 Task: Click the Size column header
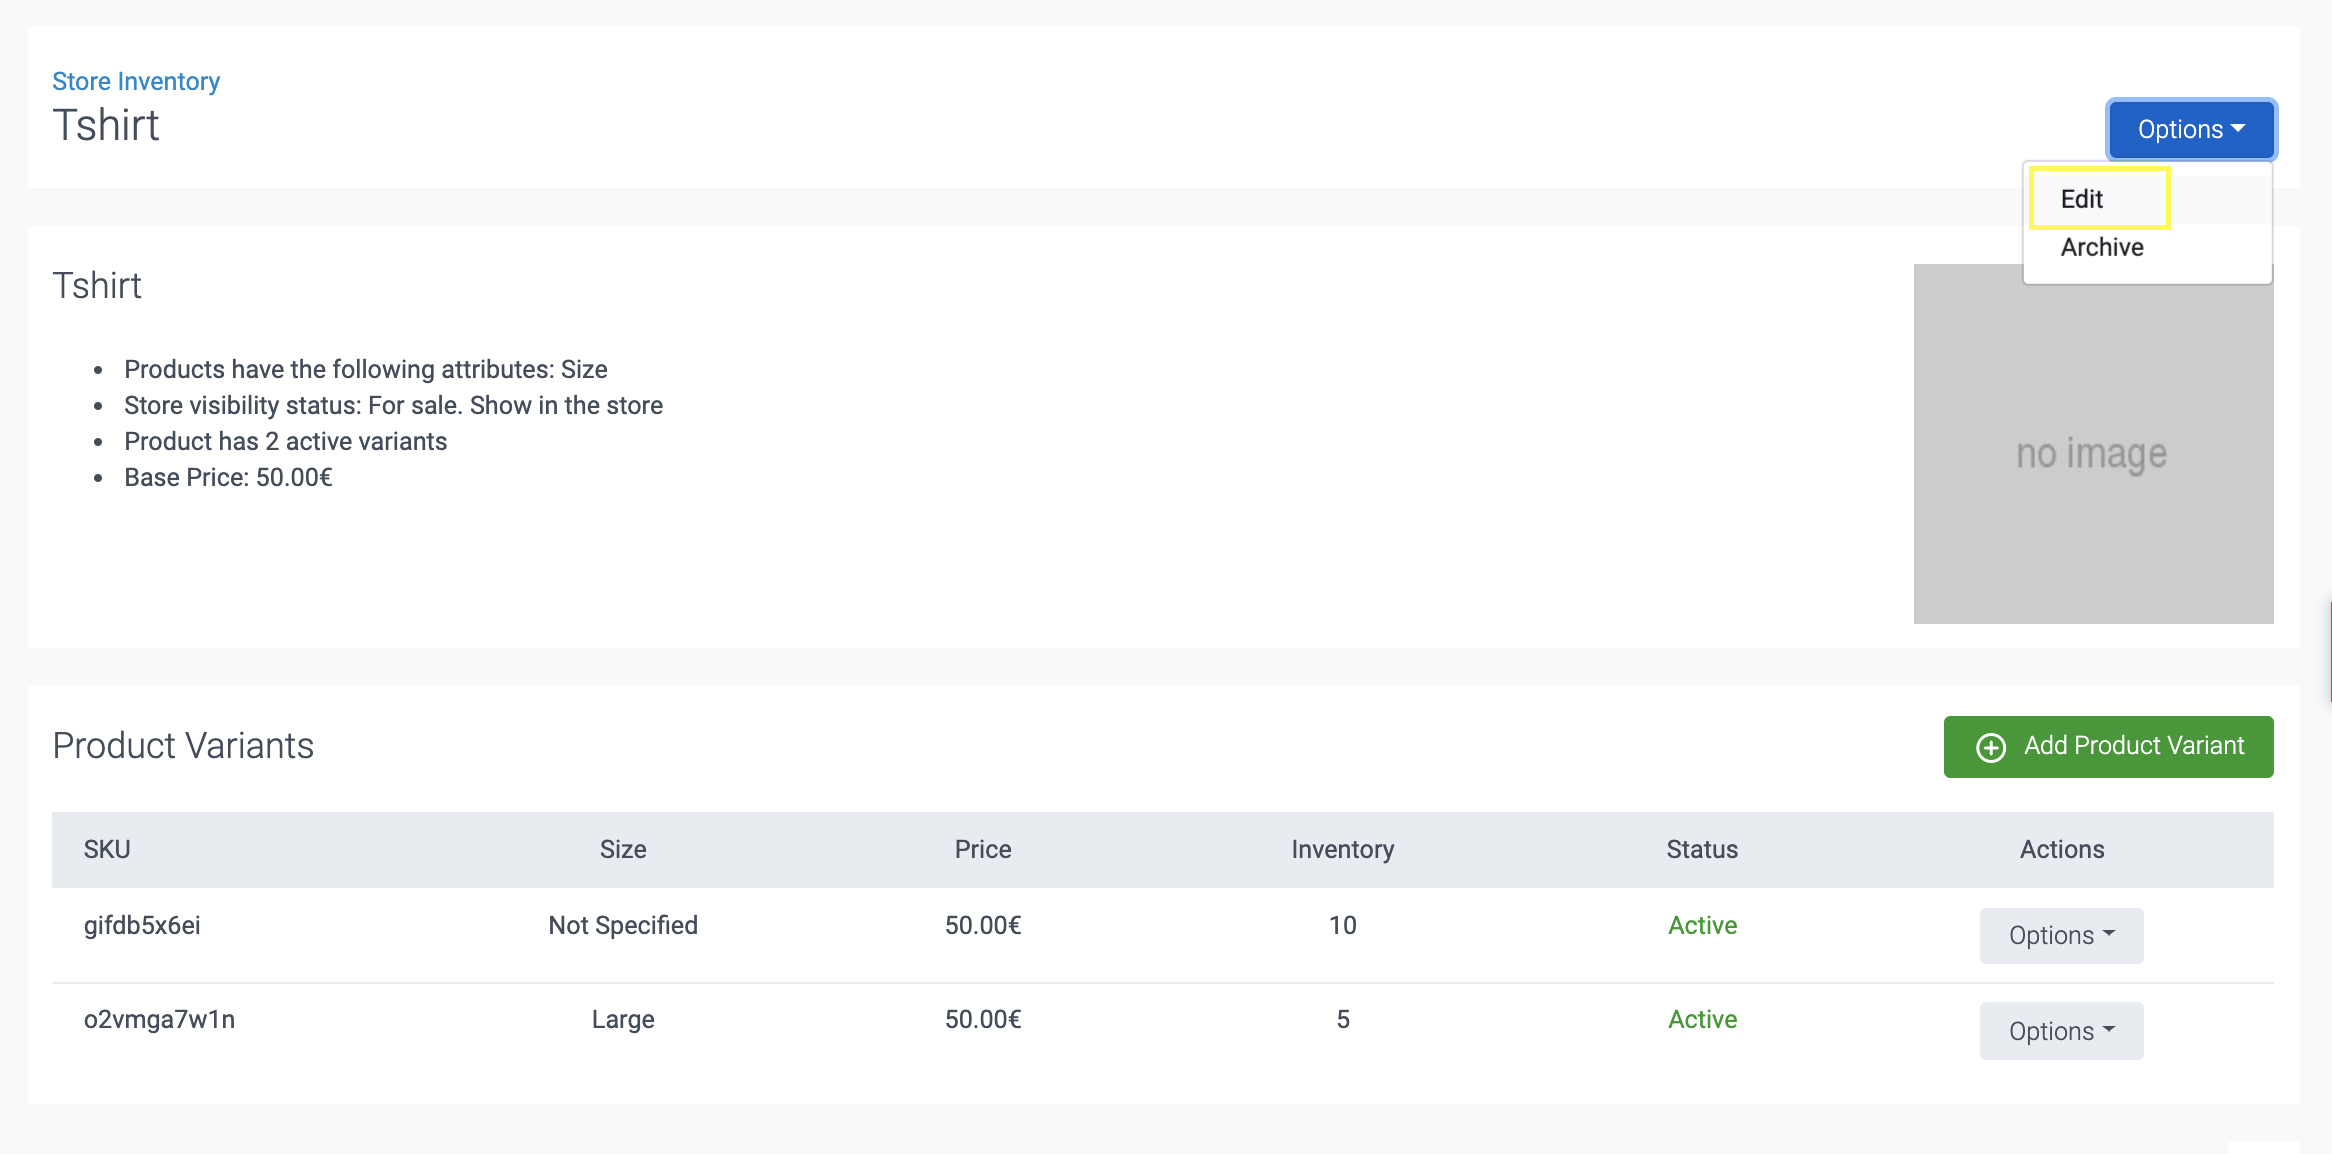[x=623, y=849]
